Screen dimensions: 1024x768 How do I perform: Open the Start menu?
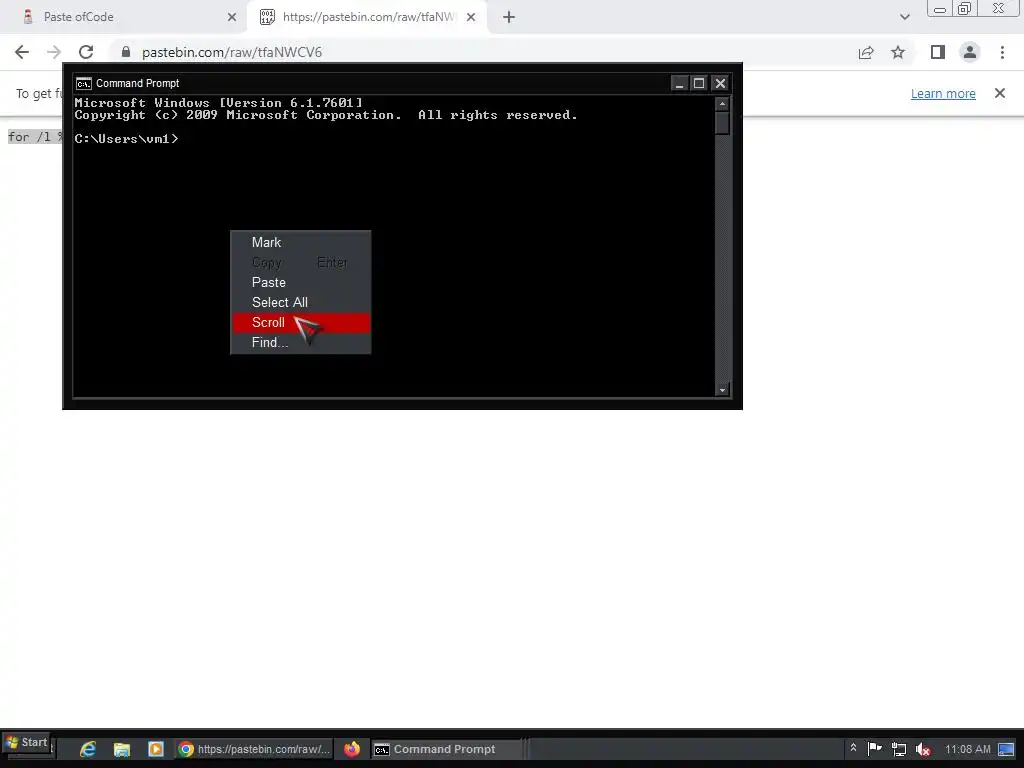click(x=27, y=743)
